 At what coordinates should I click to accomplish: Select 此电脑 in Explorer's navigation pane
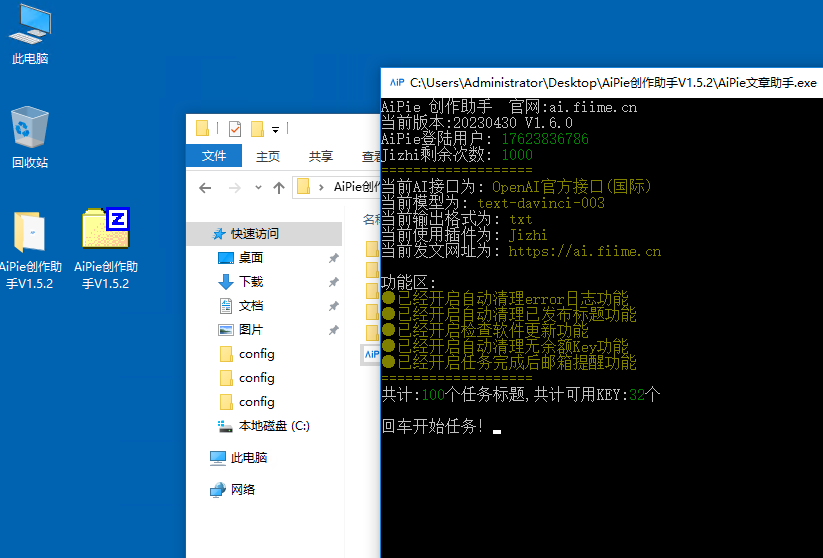pos(249,458)
